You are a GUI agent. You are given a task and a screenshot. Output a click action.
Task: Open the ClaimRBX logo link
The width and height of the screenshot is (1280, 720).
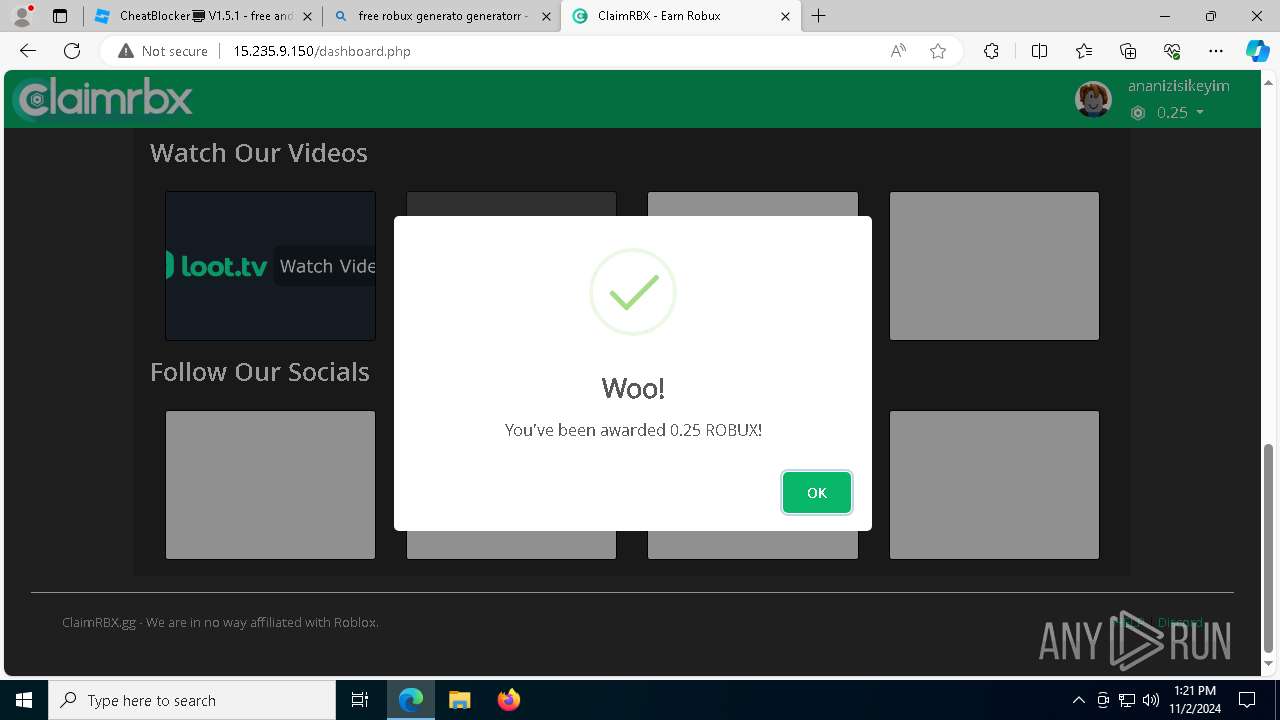click(x=104, y=99)
